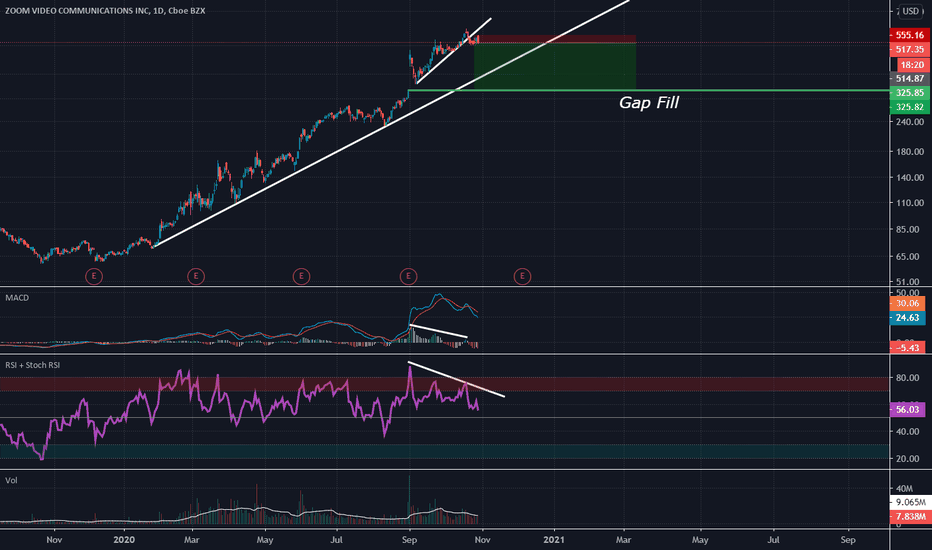Select the MACD indicator label
932x550 pixels.
(x=17, y=298)
